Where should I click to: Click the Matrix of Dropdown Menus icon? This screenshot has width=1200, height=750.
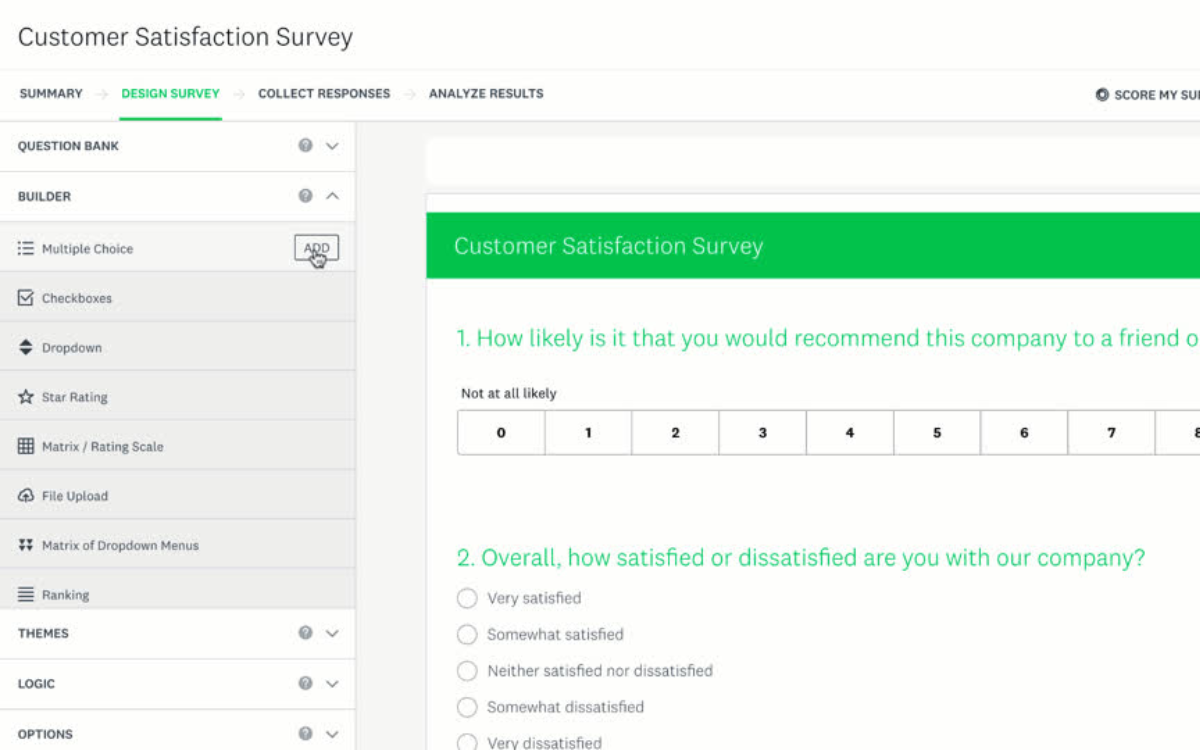26,545
